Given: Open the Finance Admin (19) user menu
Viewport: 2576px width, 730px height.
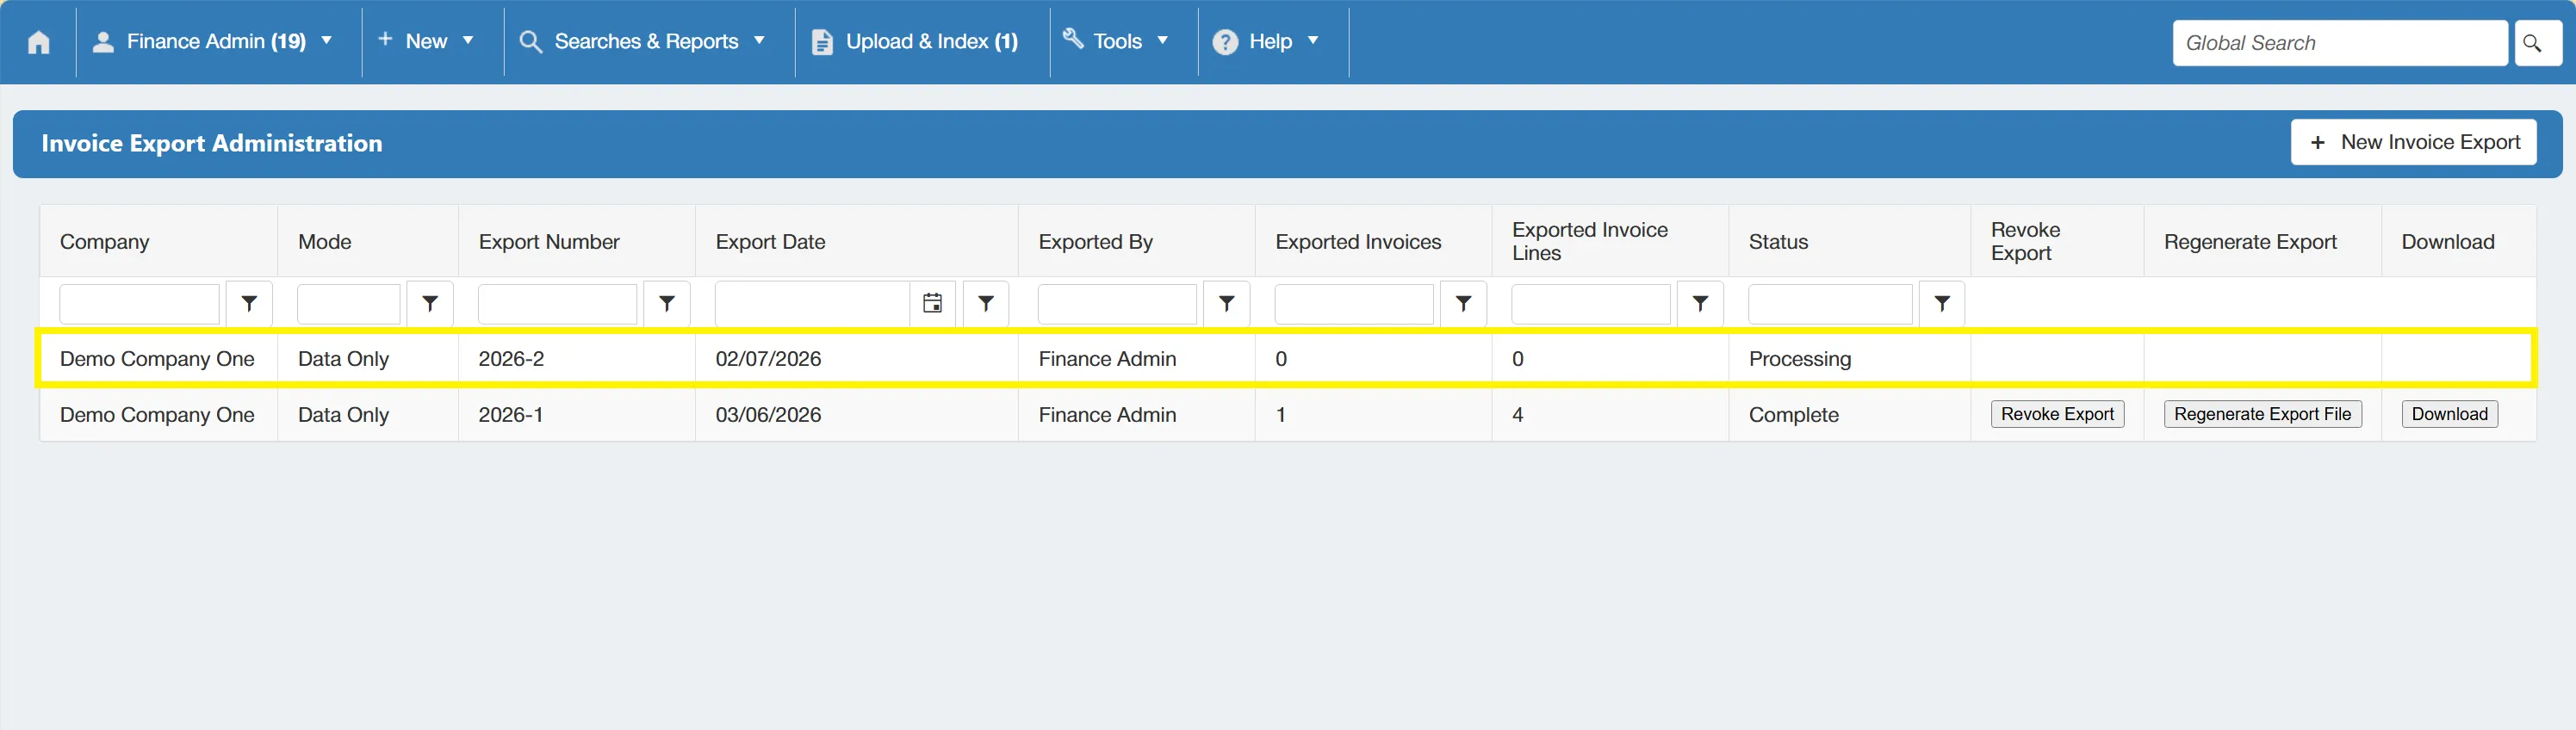Looking at the screenshot, I should pyautogui.click(x=212, y=42).
